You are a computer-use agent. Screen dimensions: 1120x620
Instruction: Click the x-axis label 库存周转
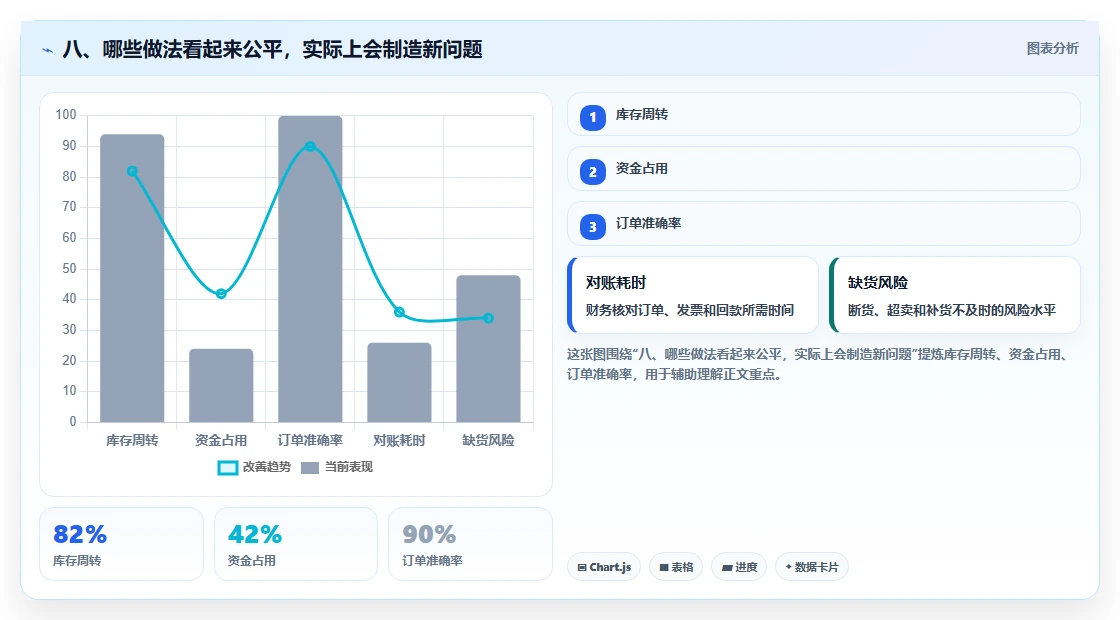(x=132, y=440)
